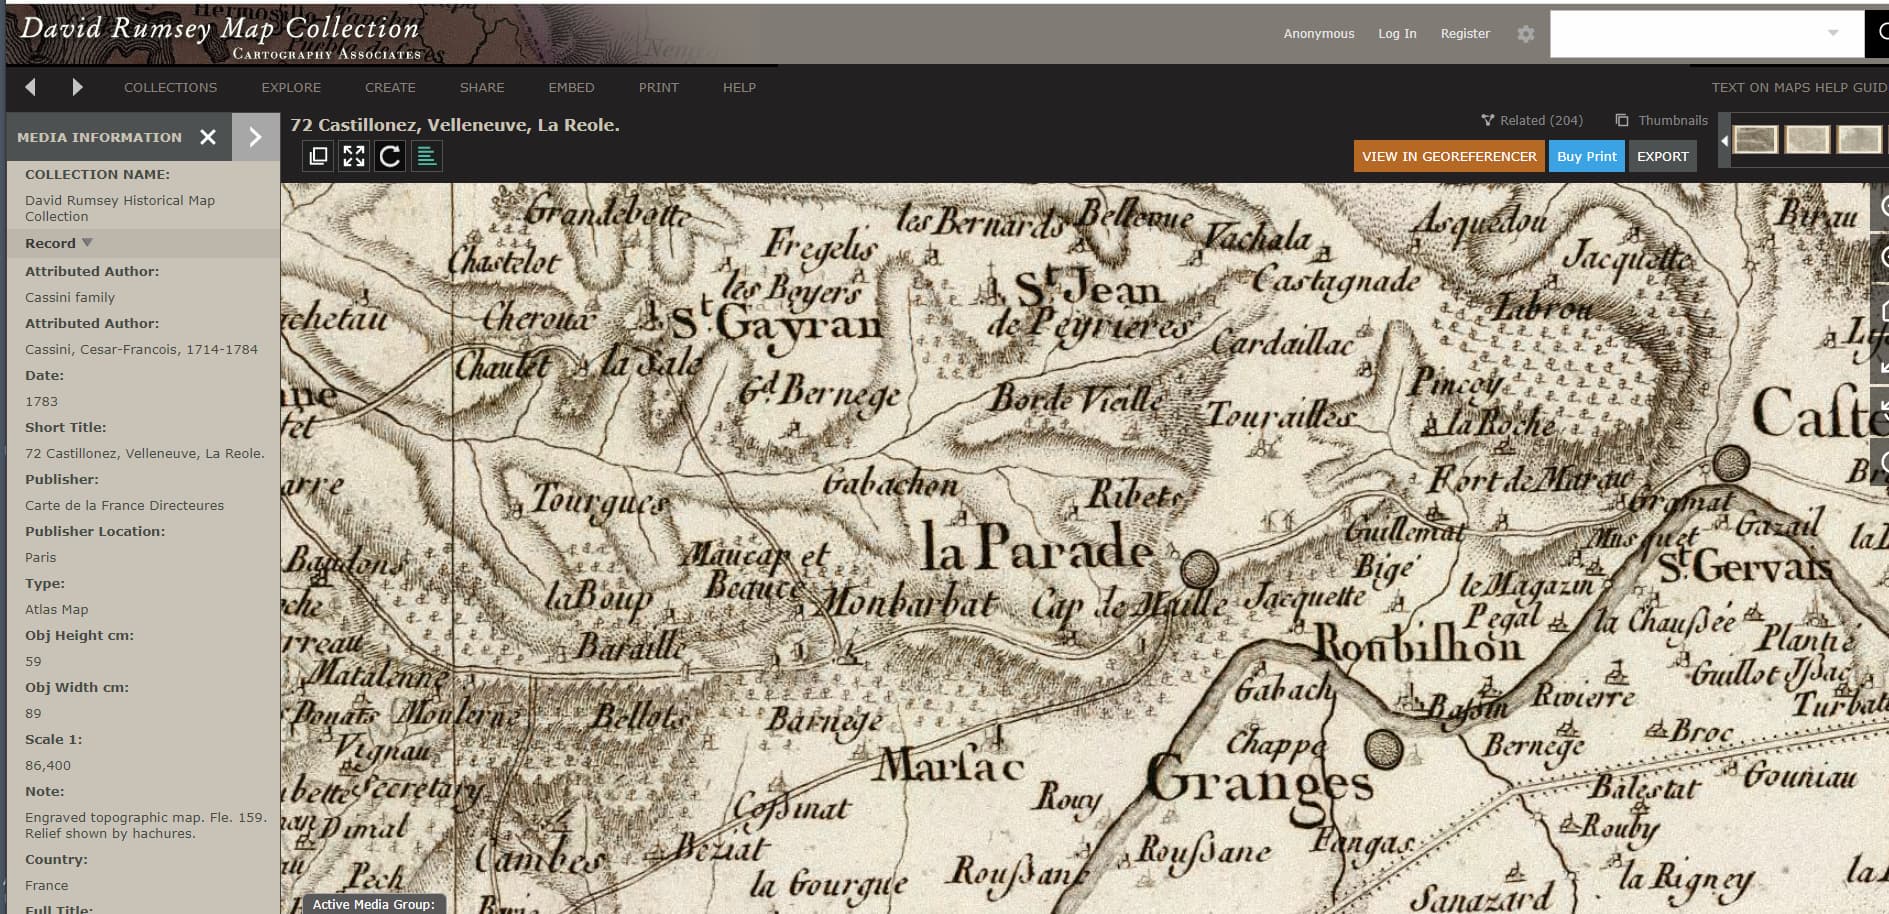Screen dimensions: 1889x914
Task: Click publisher location 'Paris'
Action: tap(40, 557)
